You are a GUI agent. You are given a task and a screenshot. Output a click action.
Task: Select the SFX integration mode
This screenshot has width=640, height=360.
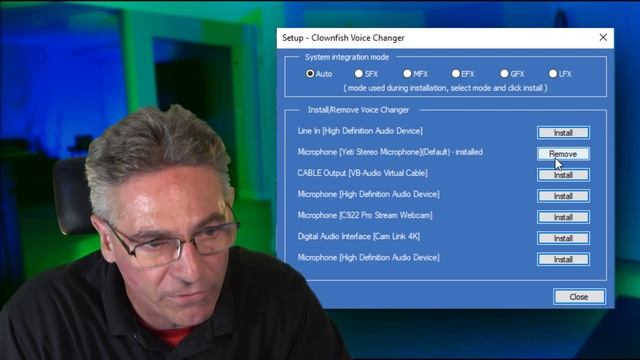[358, 74]
